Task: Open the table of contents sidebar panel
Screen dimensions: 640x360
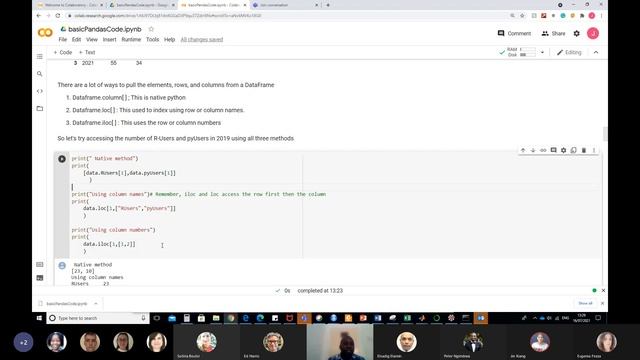Action: [40, 56]
